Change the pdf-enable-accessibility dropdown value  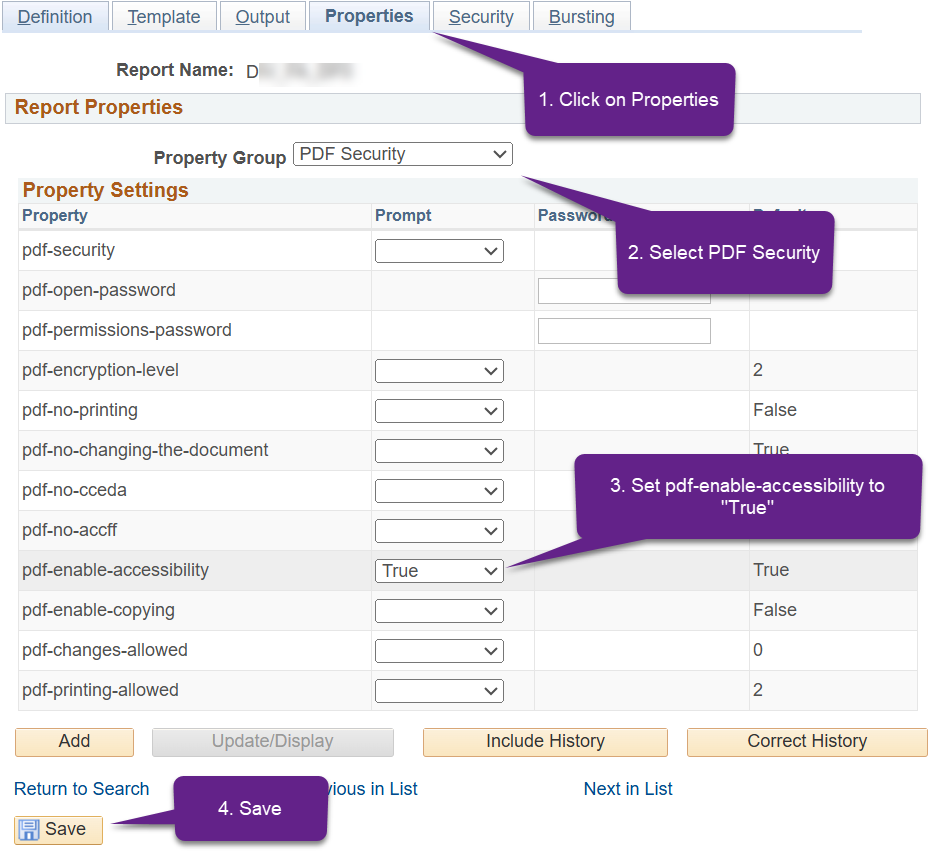tap(439, 571)
